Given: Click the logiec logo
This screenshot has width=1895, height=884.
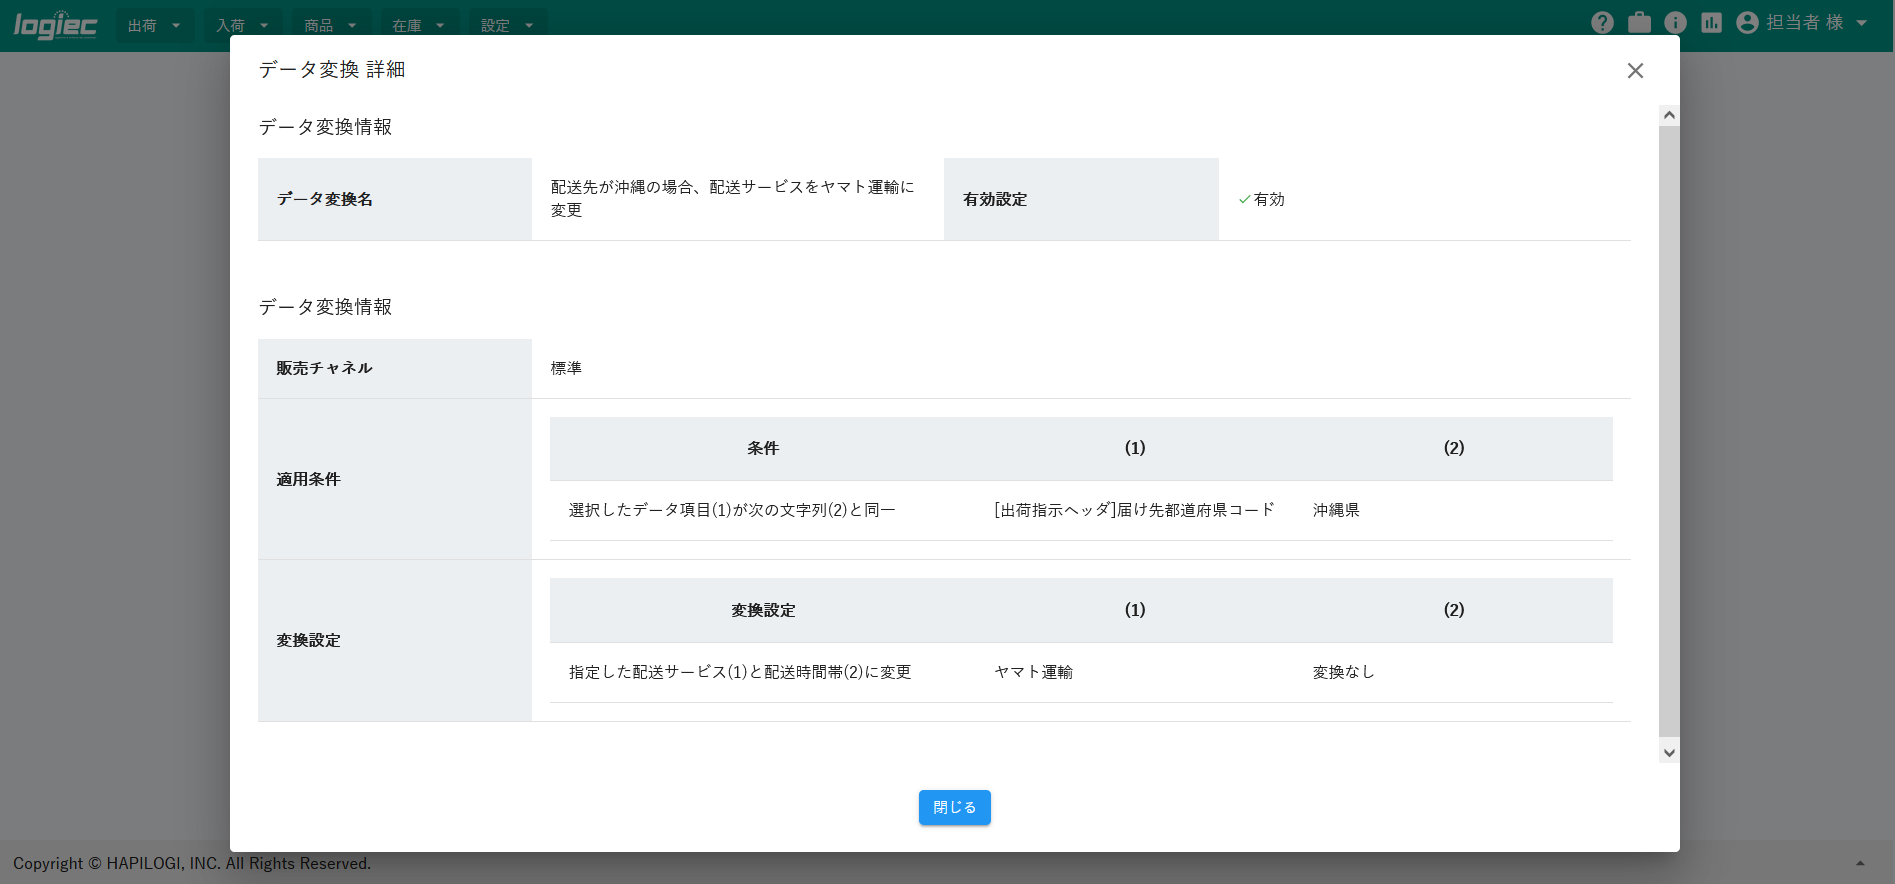Looking at the screenshot, I should tap(55, 25).
